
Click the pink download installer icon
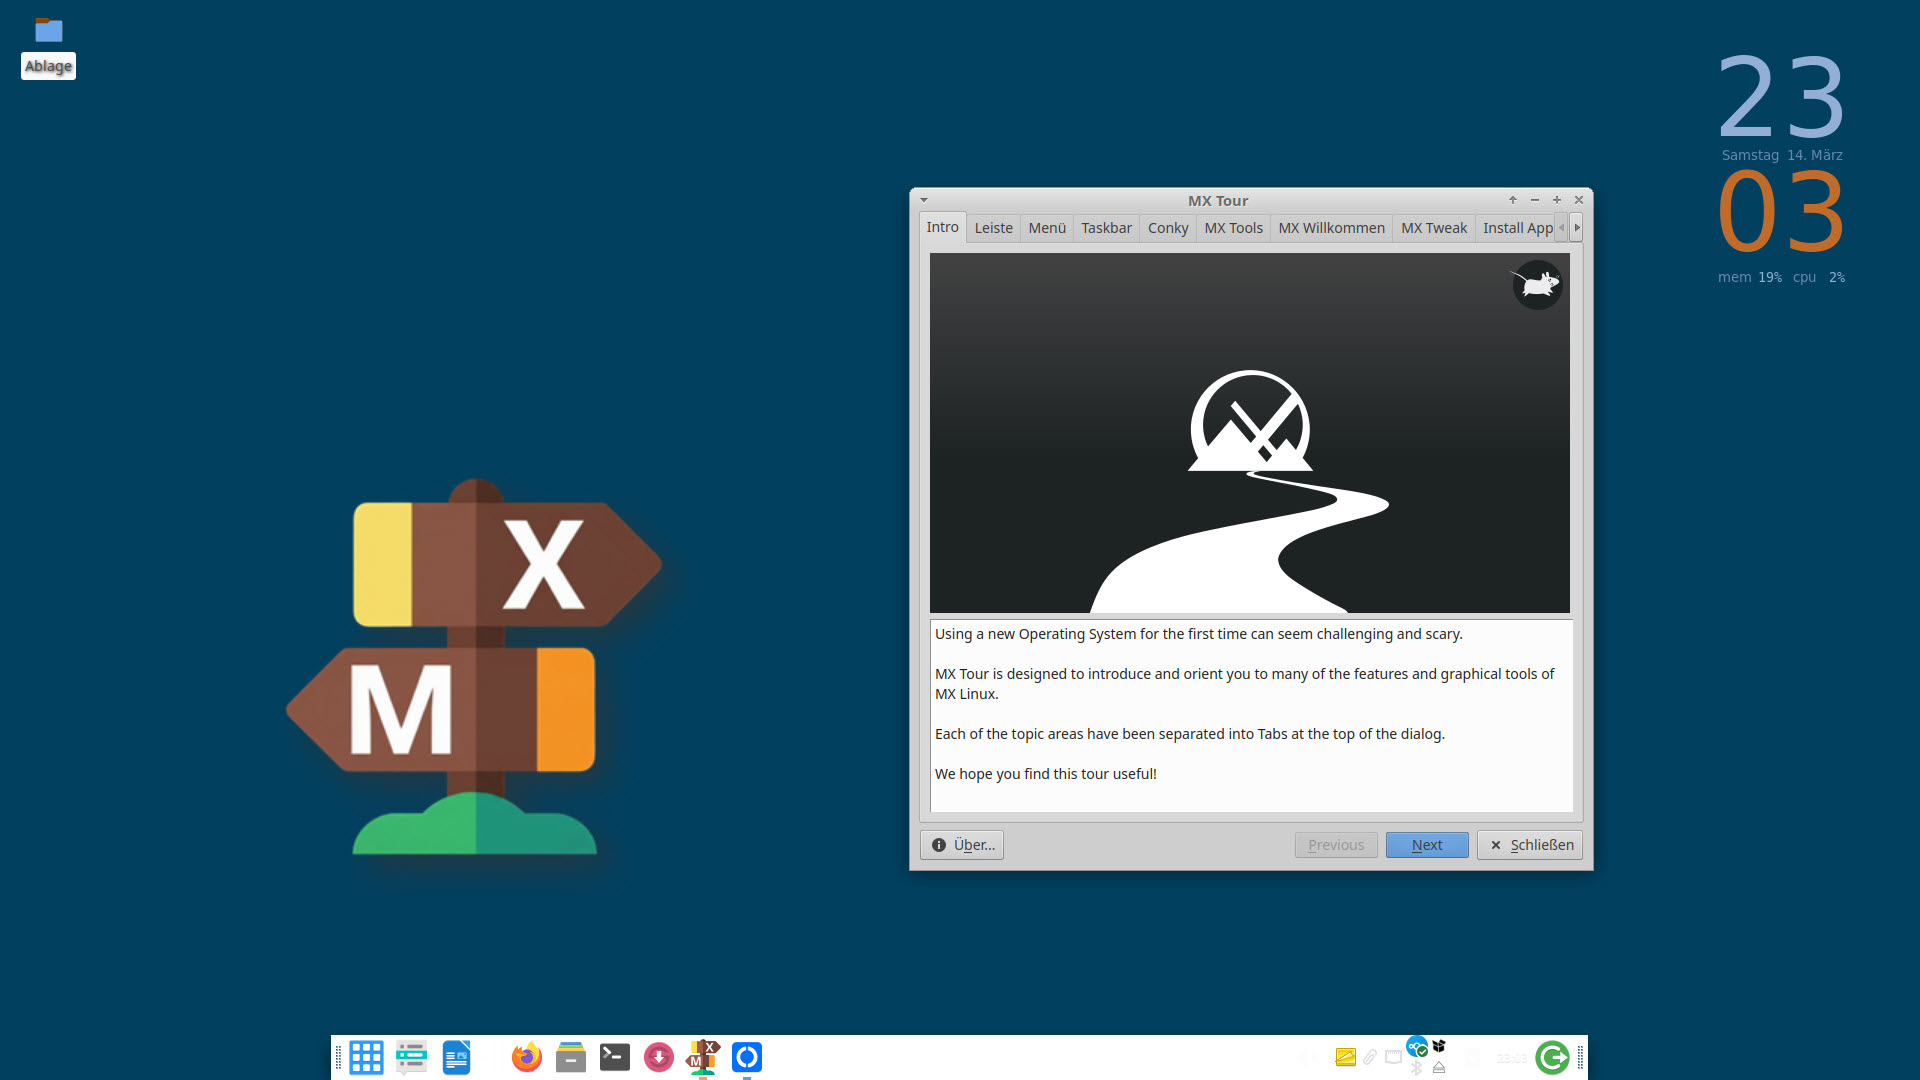tap(658, 1057)
